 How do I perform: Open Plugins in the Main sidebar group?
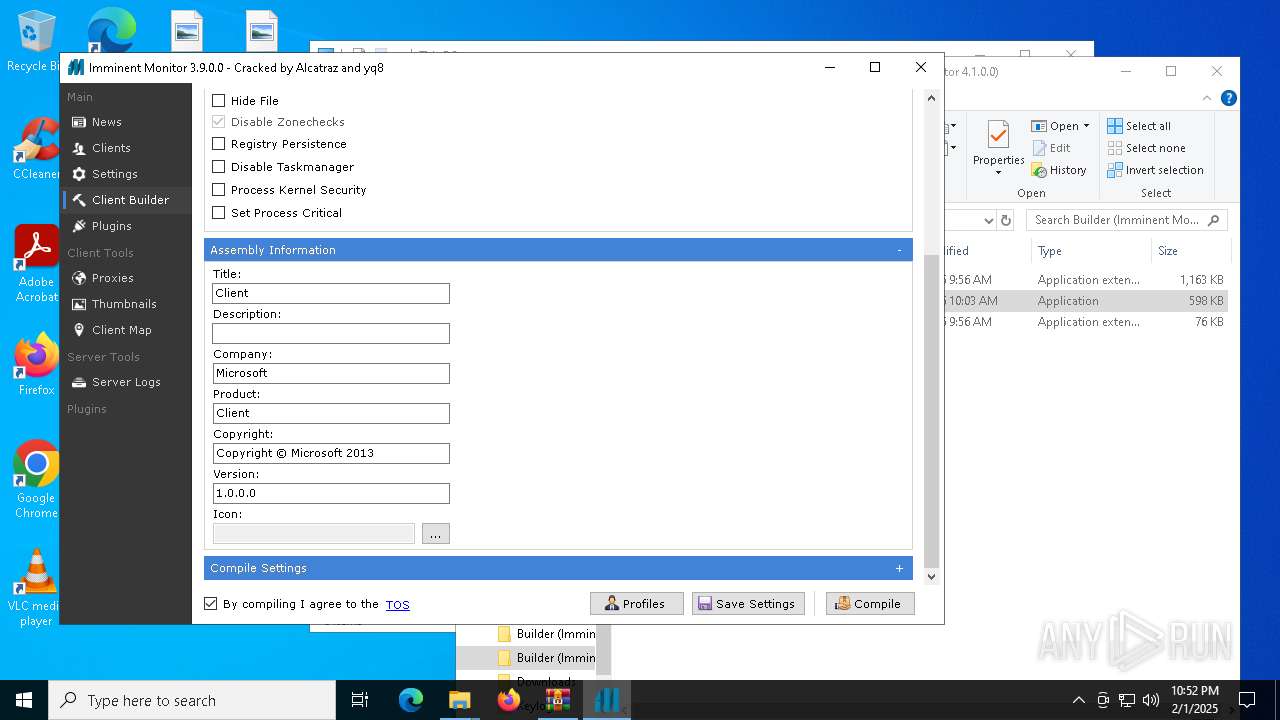click(111, 226)
